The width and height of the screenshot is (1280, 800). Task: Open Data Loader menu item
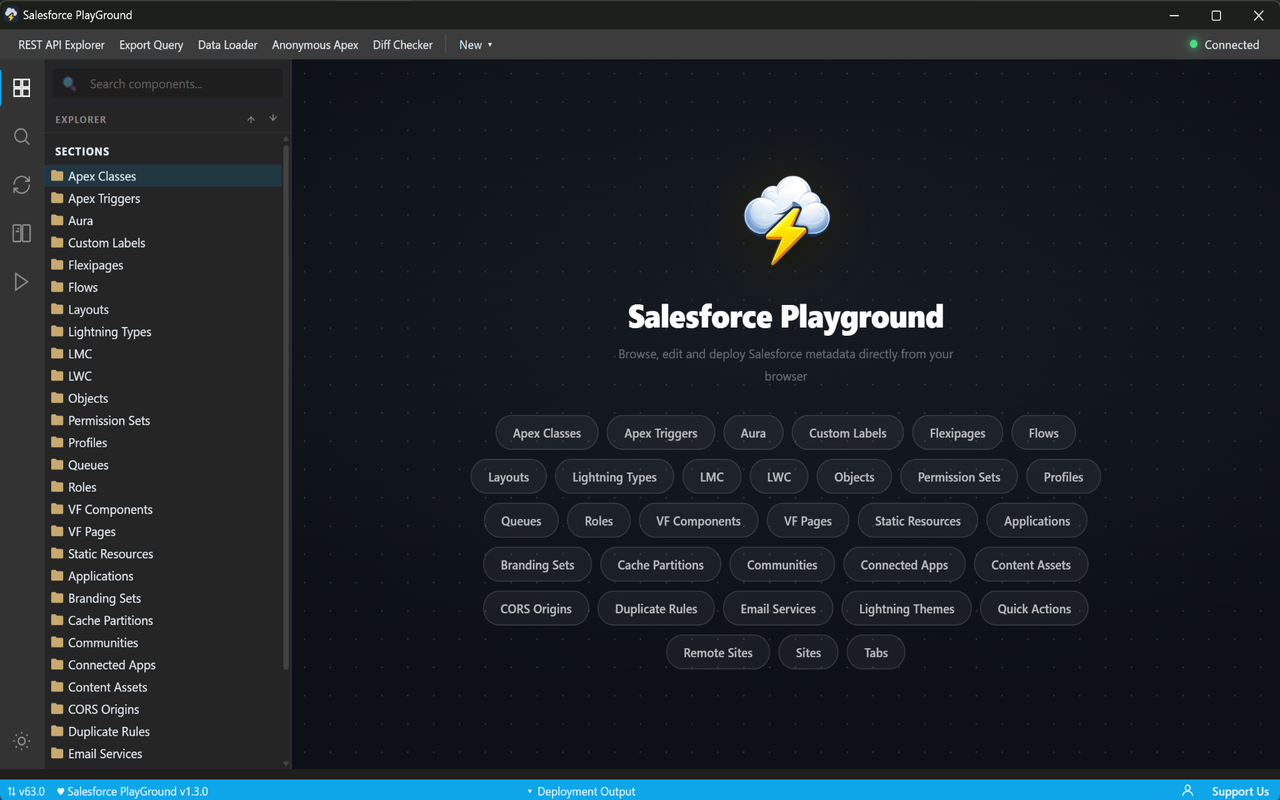coord(227,45)
